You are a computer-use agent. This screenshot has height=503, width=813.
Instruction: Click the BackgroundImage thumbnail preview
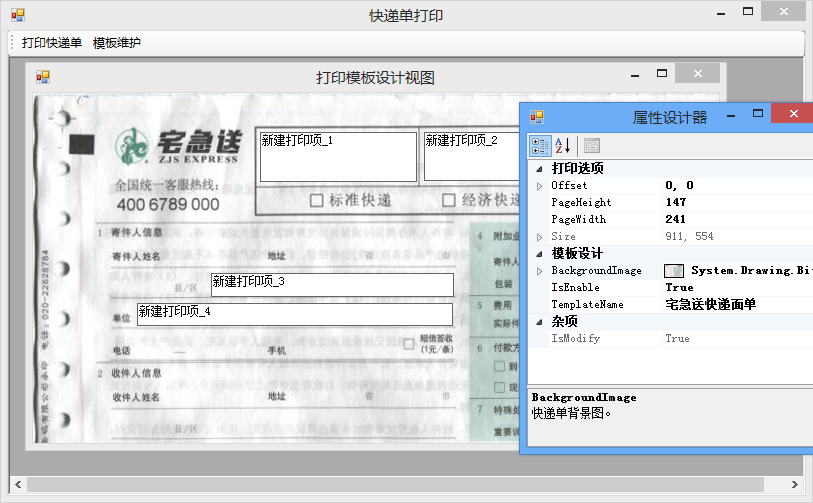pyautogui.click(x=674, y=271)
